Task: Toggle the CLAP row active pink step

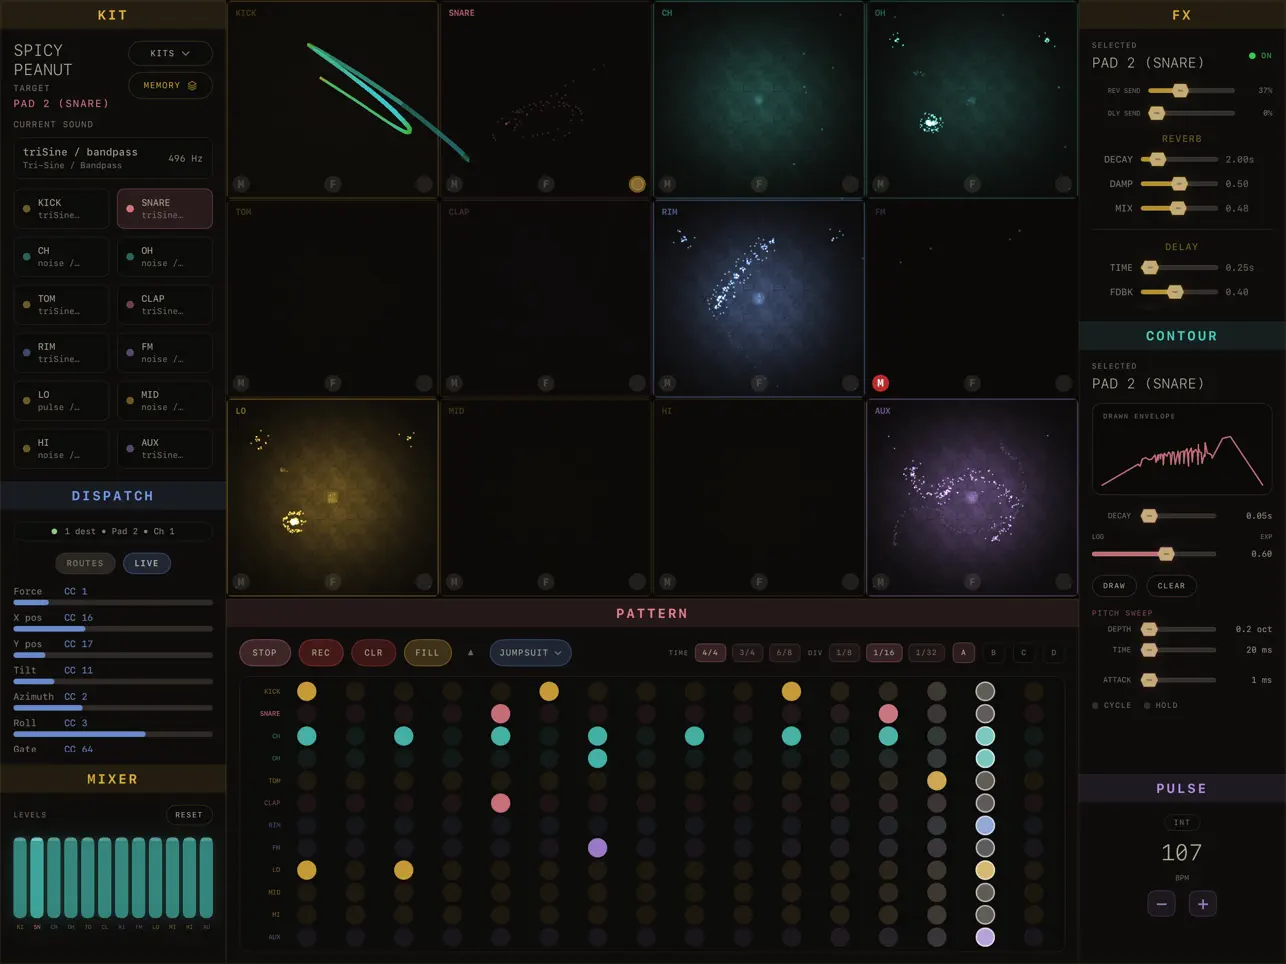Action: pyautogui.click(x=501, y=803)
